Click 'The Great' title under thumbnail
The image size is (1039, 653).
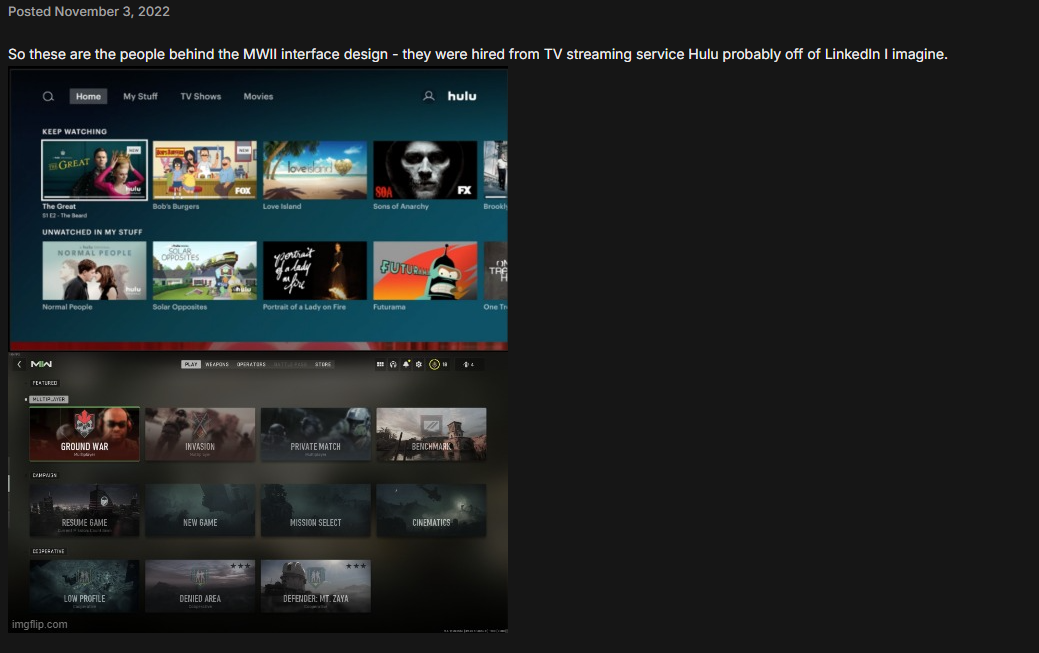pyautogui.click(x=59, y=206)
